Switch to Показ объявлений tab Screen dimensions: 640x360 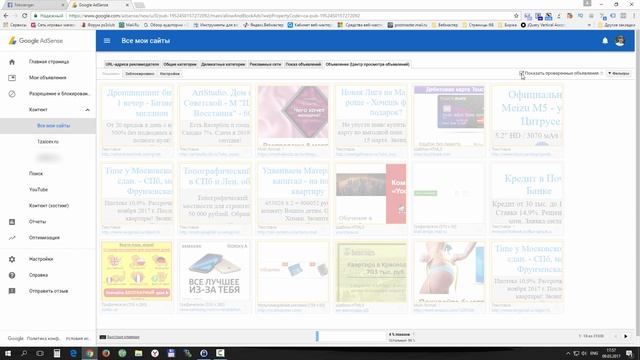[x=303, y=64]
